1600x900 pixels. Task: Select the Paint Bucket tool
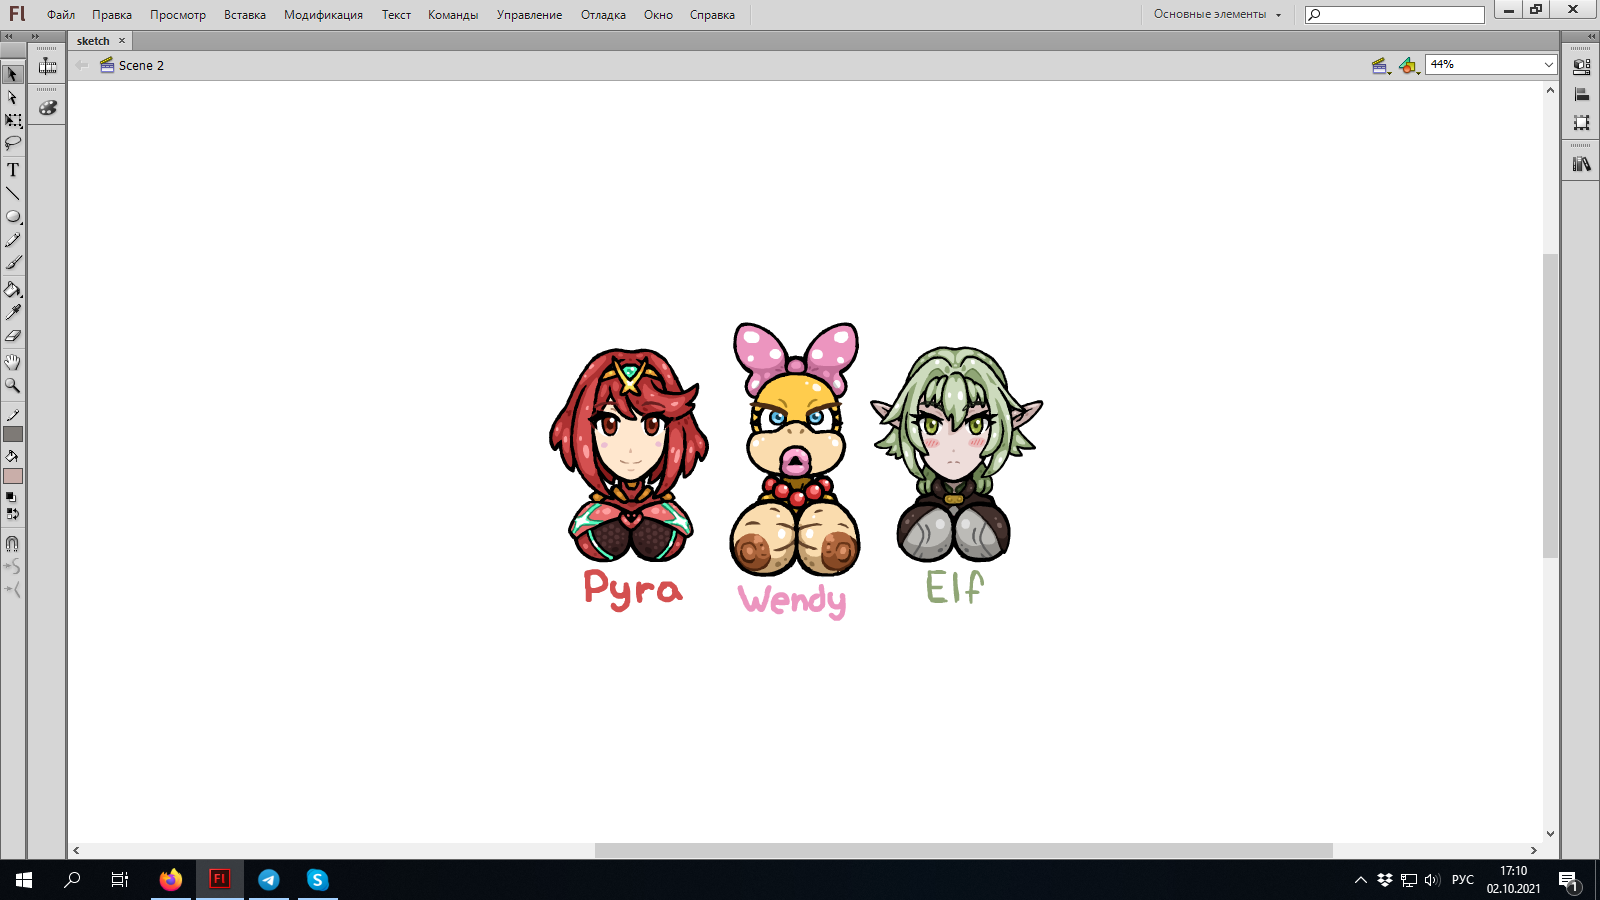pos(13,290)
